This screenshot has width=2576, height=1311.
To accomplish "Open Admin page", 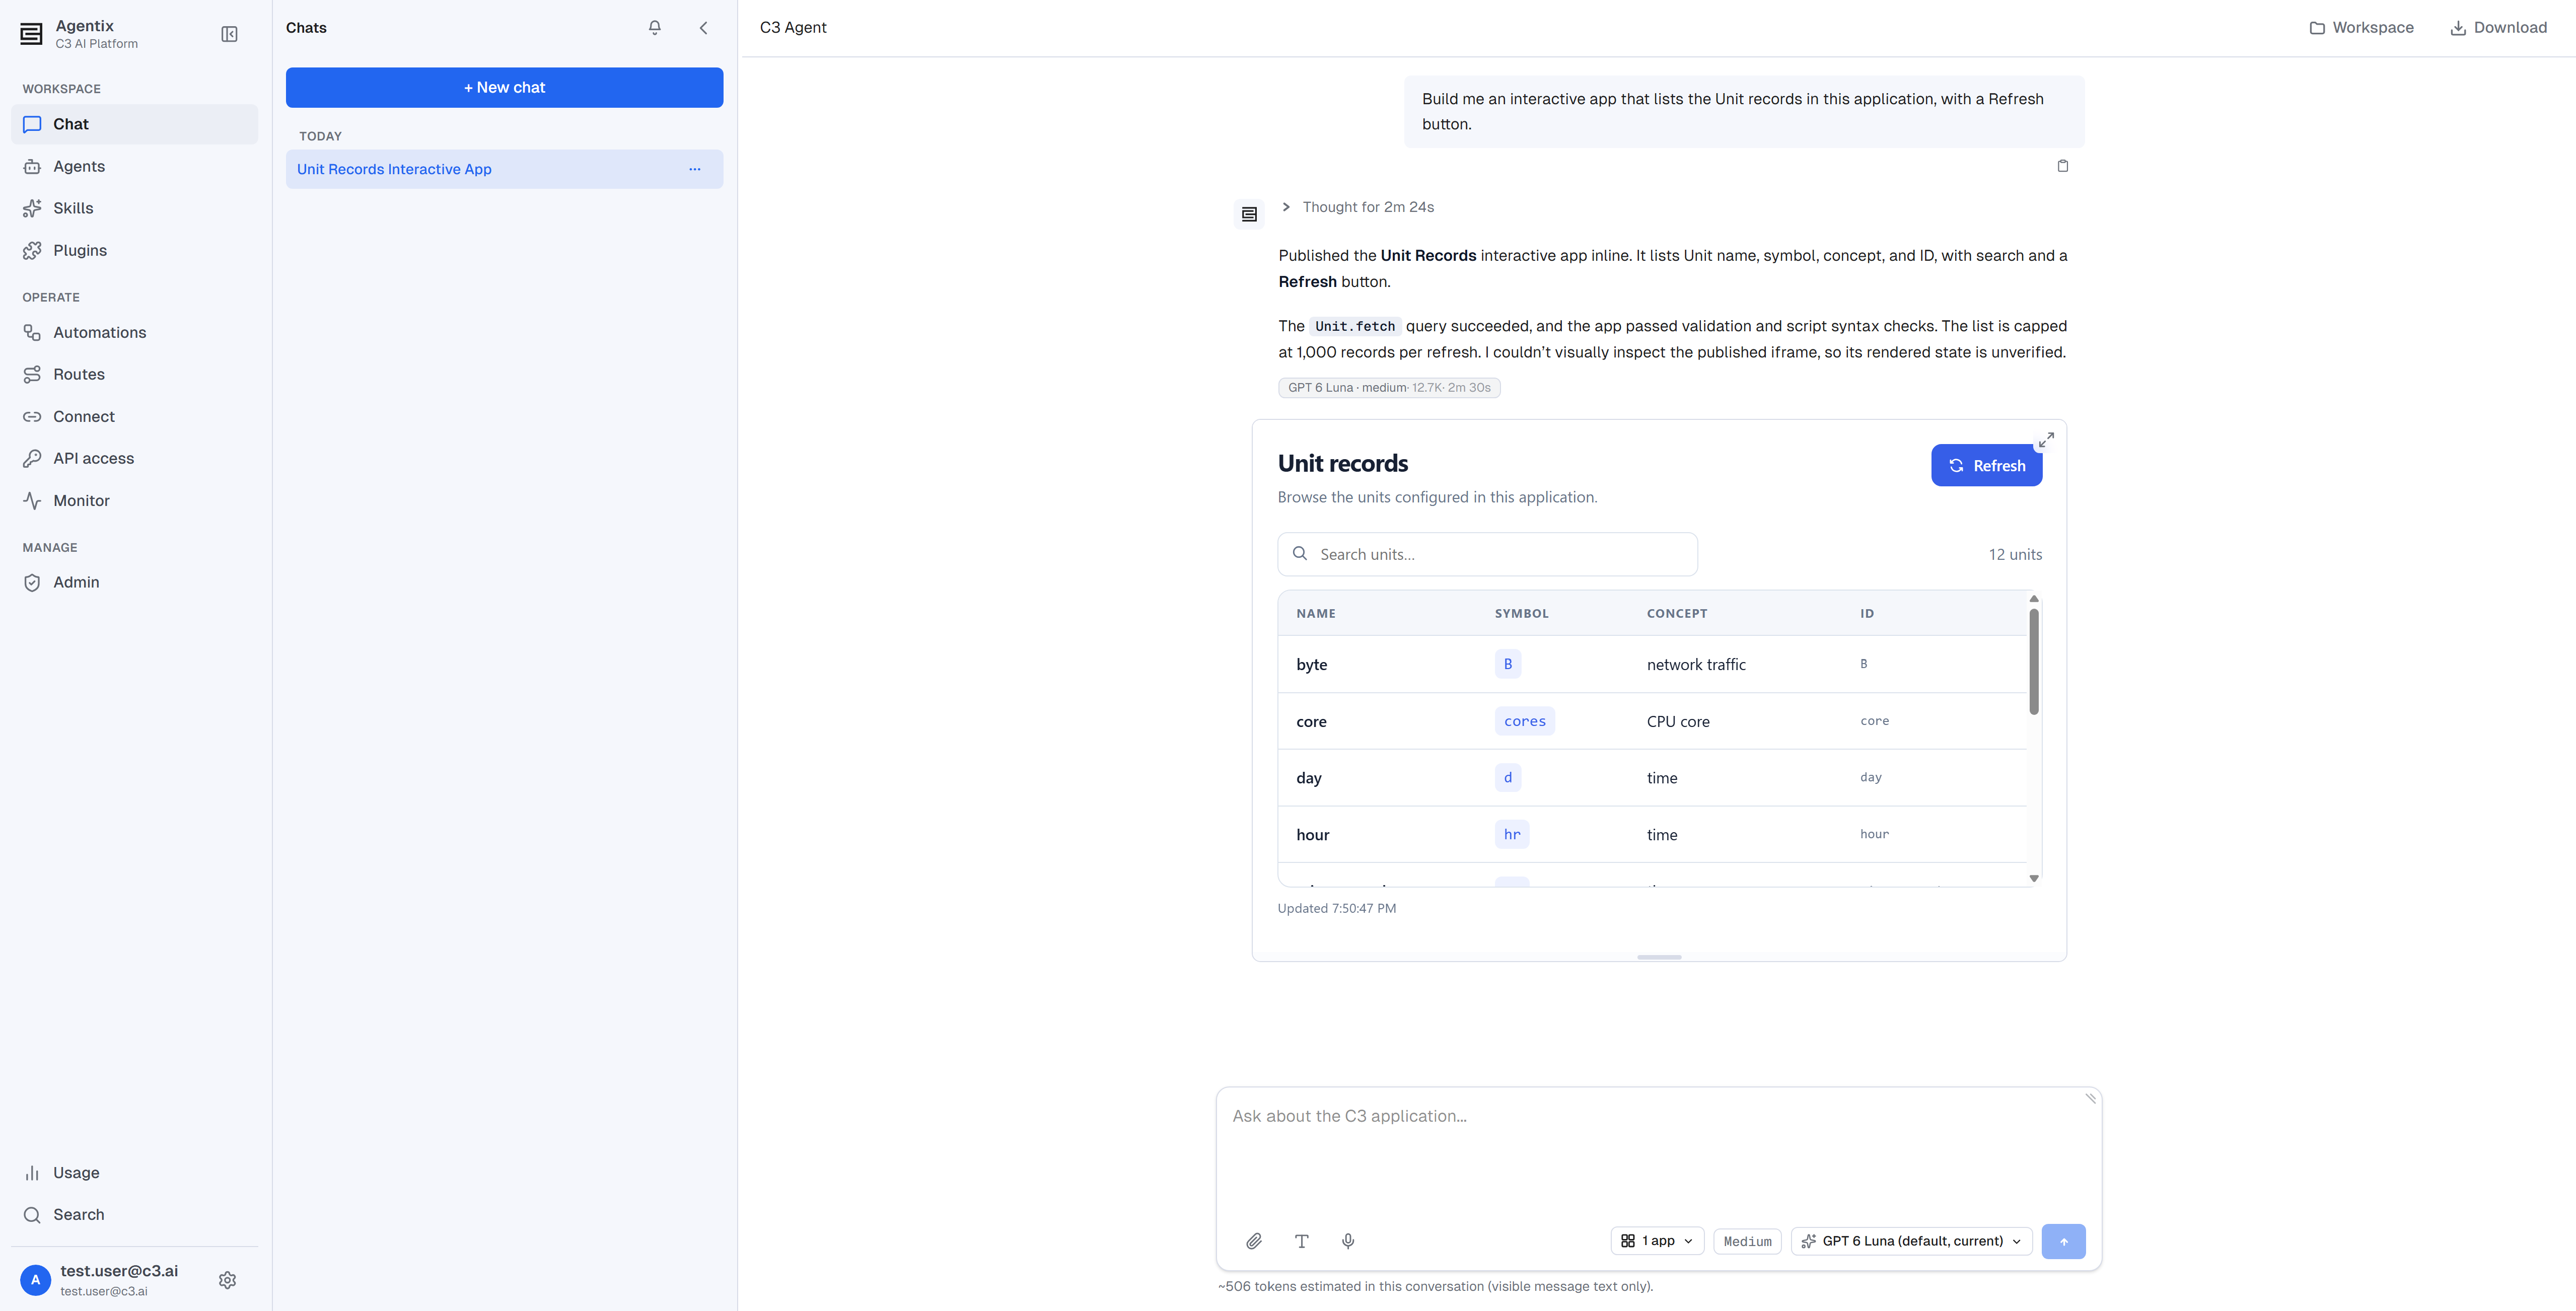I will pos(134,582).
